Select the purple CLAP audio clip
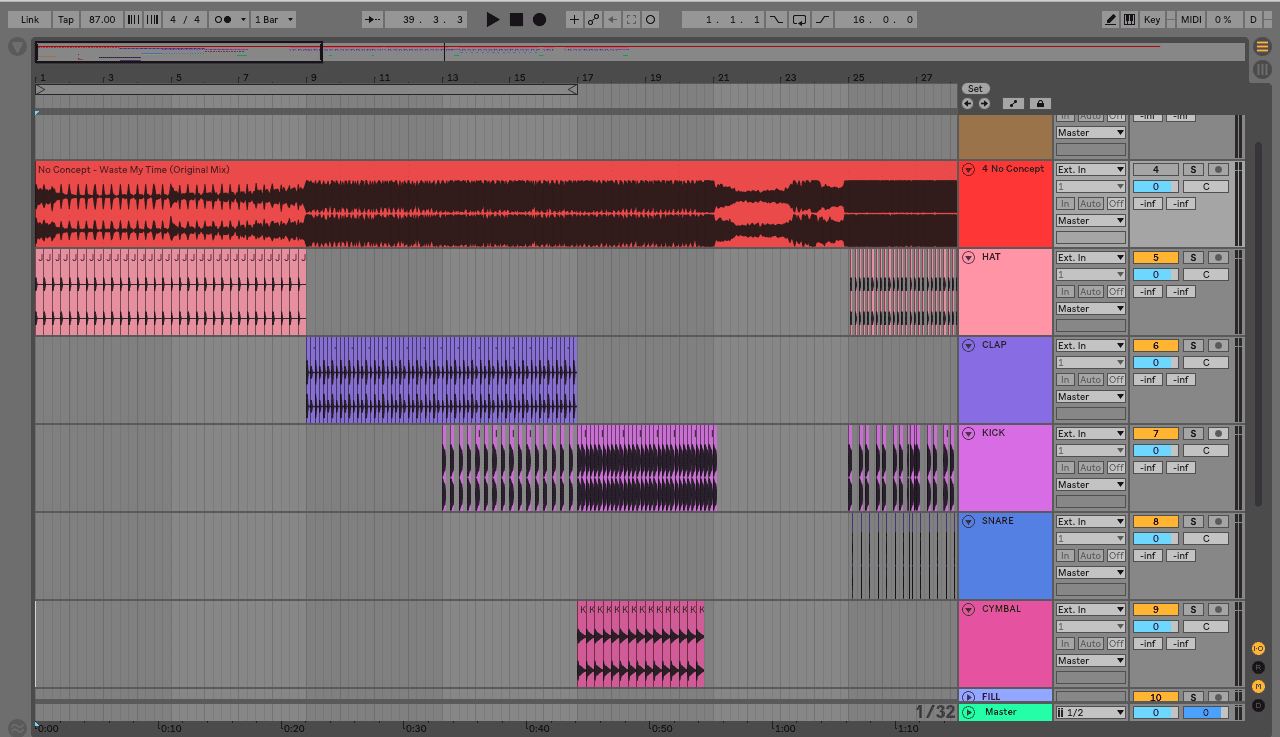The height and width of the screenshot is (737, 1280). pyautogui.click(x=441, y=380)
